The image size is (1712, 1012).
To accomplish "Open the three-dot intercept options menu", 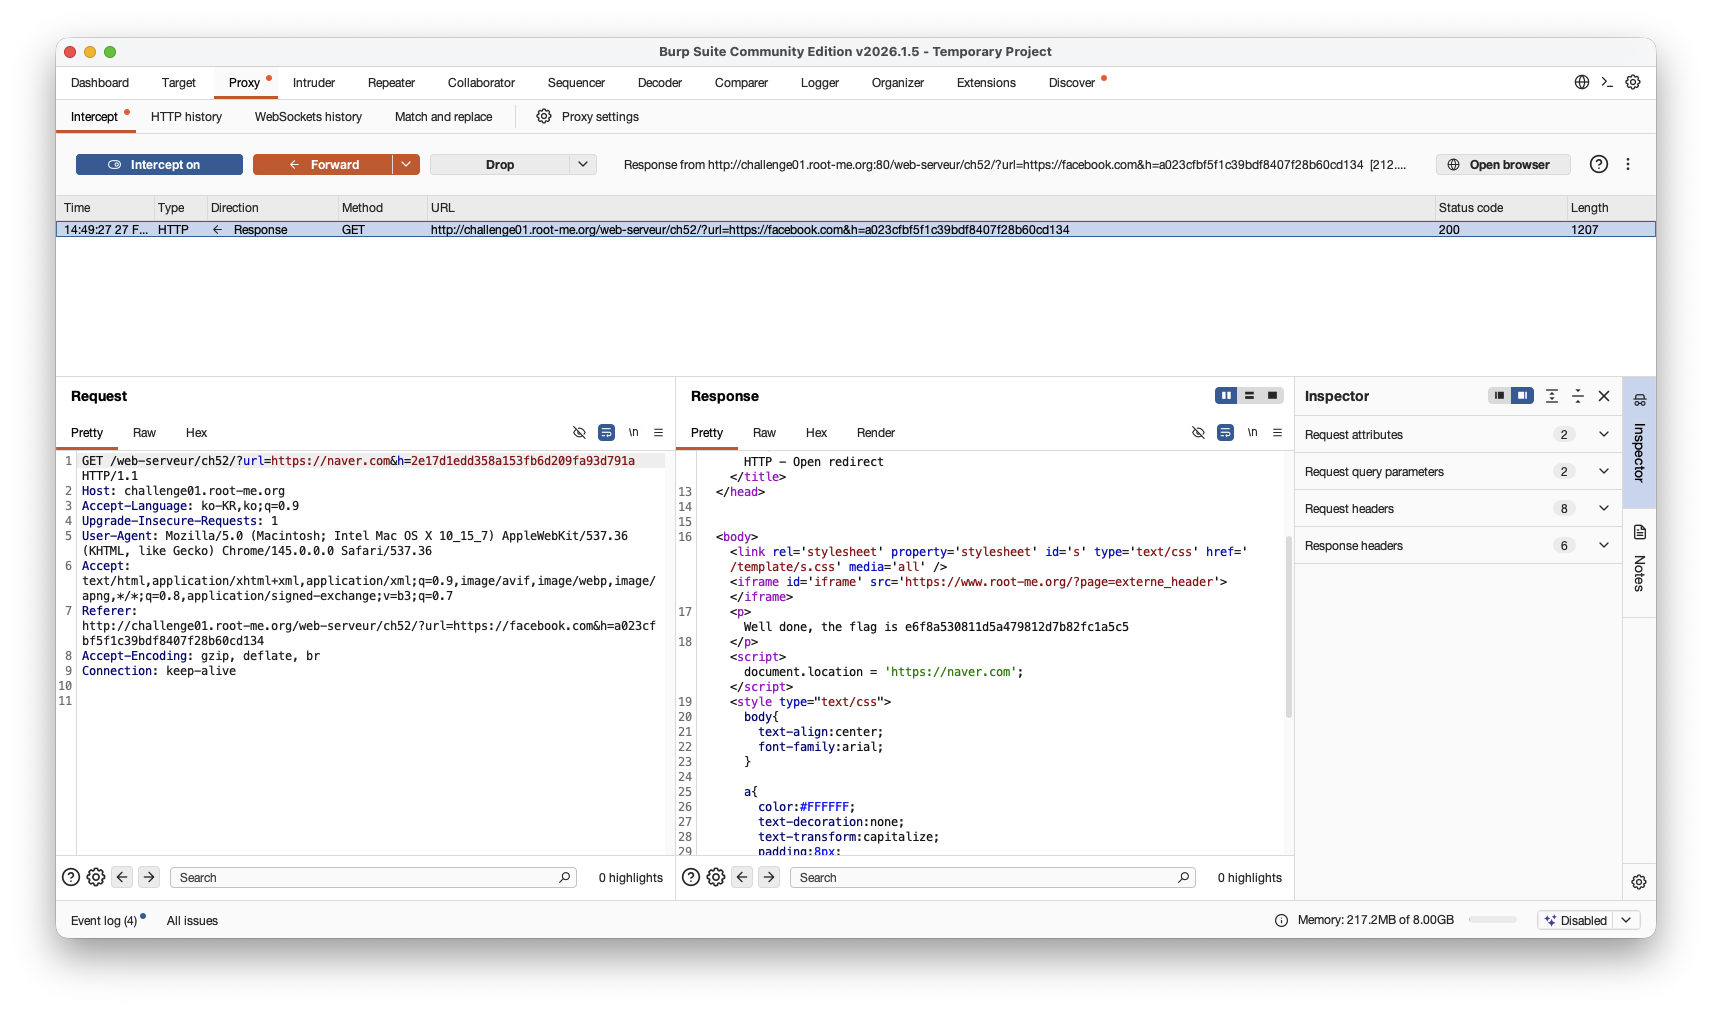I will 1628,164.
